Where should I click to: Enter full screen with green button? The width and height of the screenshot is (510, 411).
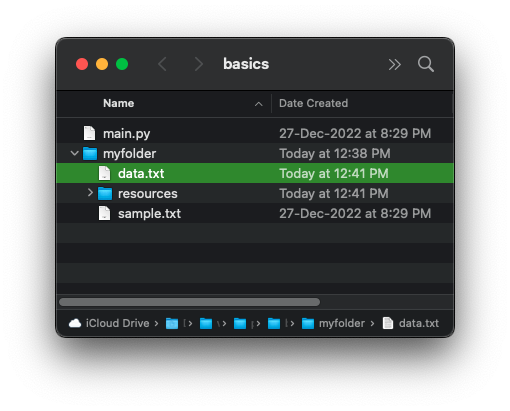pos(122,64)
